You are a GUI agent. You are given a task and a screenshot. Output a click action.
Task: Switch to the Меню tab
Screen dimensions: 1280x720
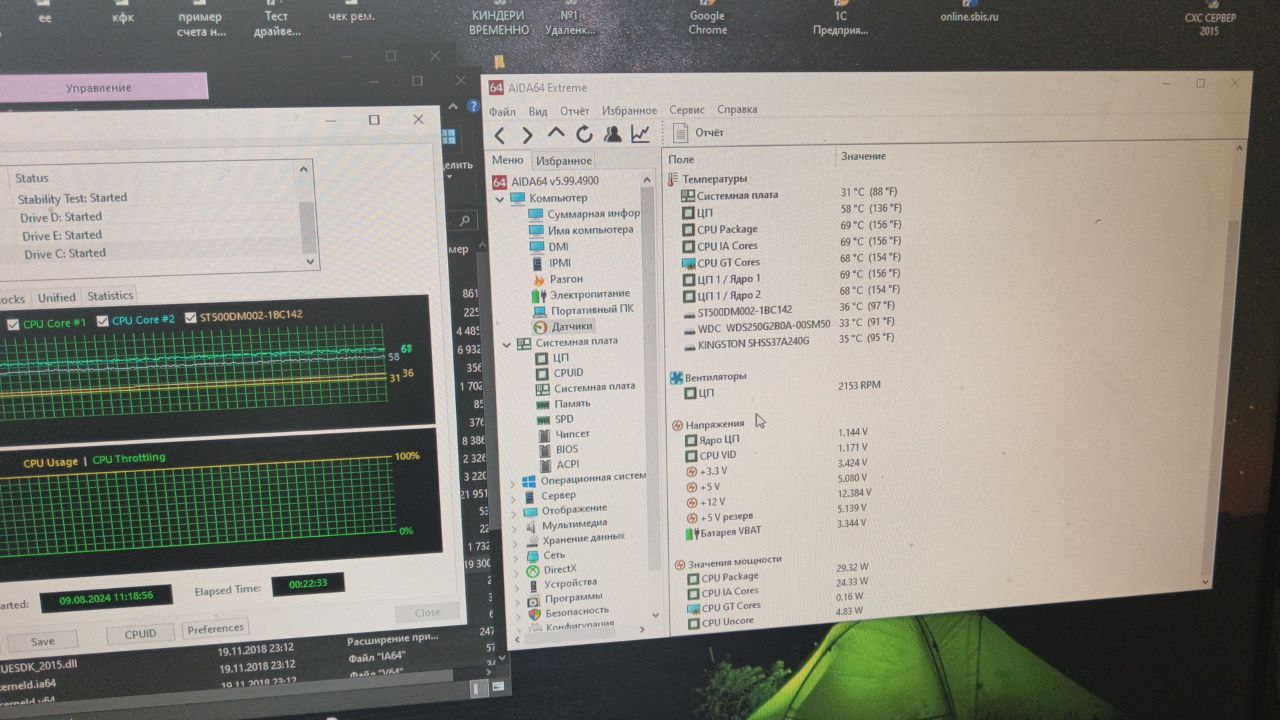pyautogui.click(x=507, y=160)
